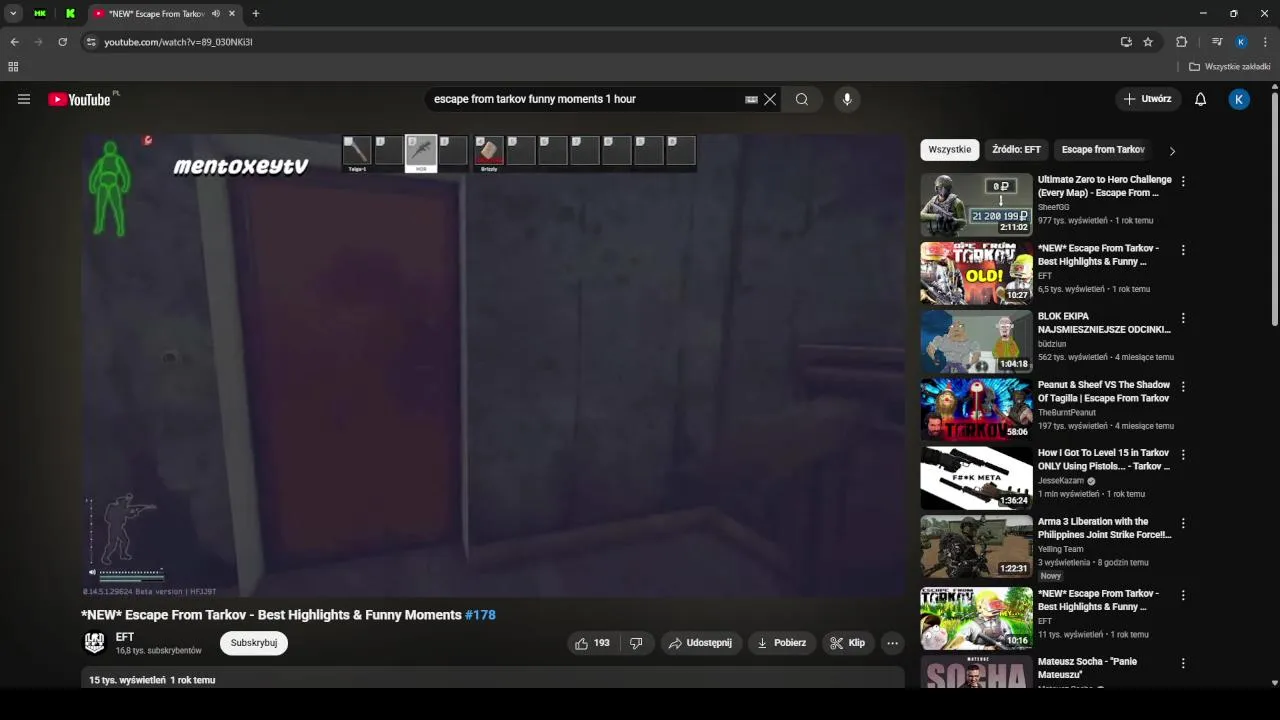Install app icon in address bar

point(1126,42)
